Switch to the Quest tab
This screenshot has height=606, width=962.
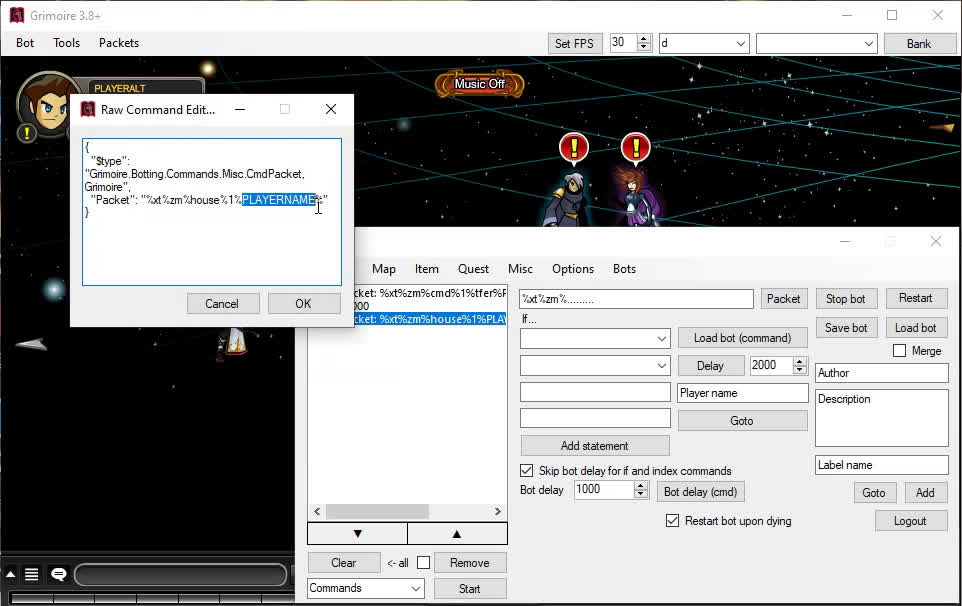(x=473, y=269)
